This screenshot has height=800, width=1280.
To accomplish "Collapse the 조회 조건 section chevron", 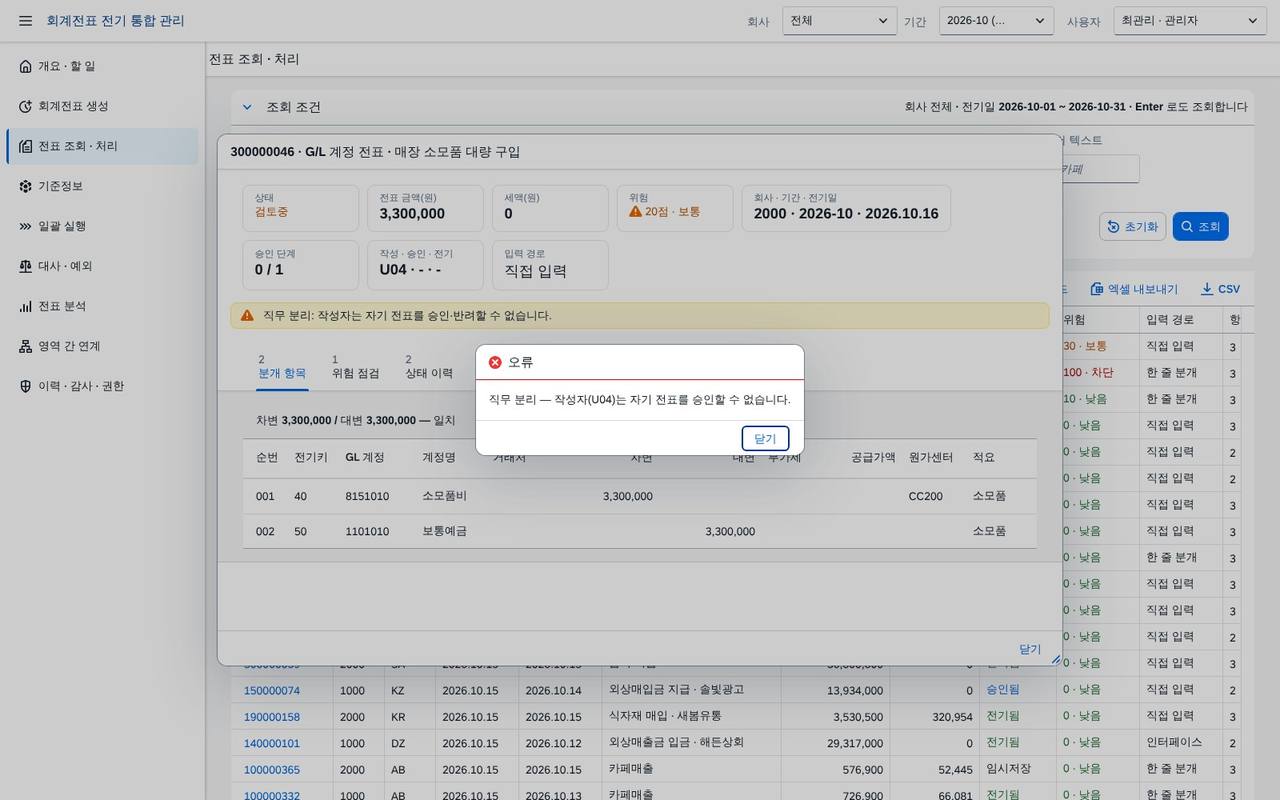I will click(x=247, y=107).
